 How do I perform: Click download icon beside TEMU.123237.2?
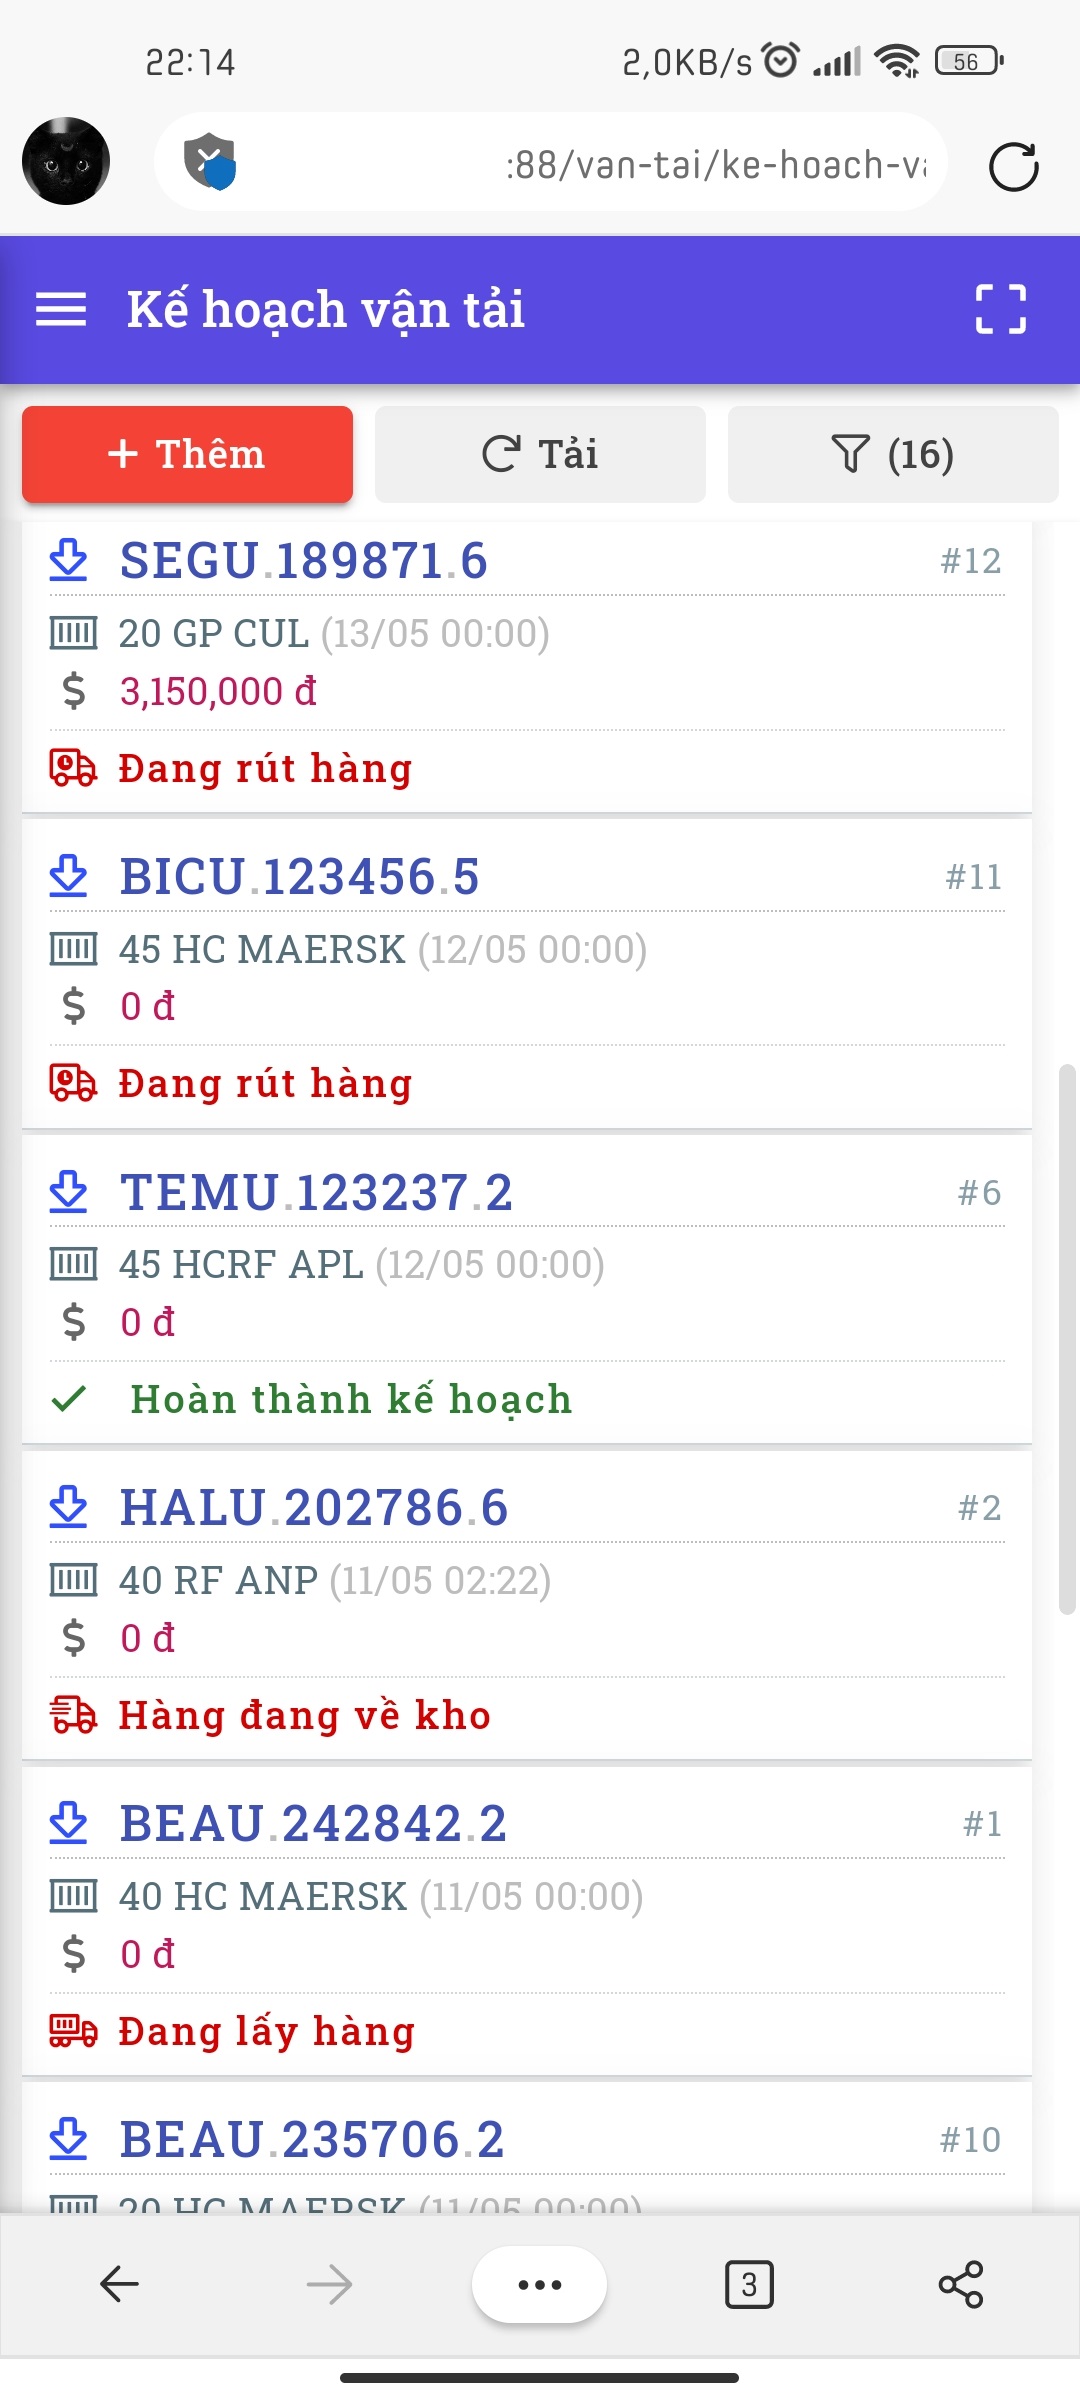[69, 1193]
